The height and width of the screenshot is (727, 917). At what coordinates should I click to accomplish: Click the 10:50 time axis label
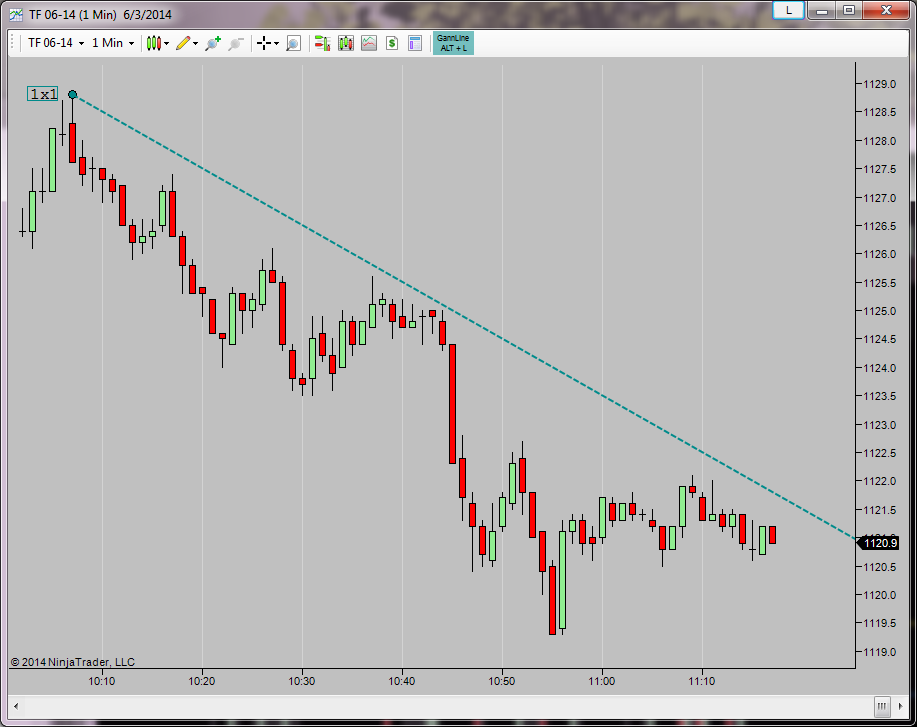tap(502, 681)
